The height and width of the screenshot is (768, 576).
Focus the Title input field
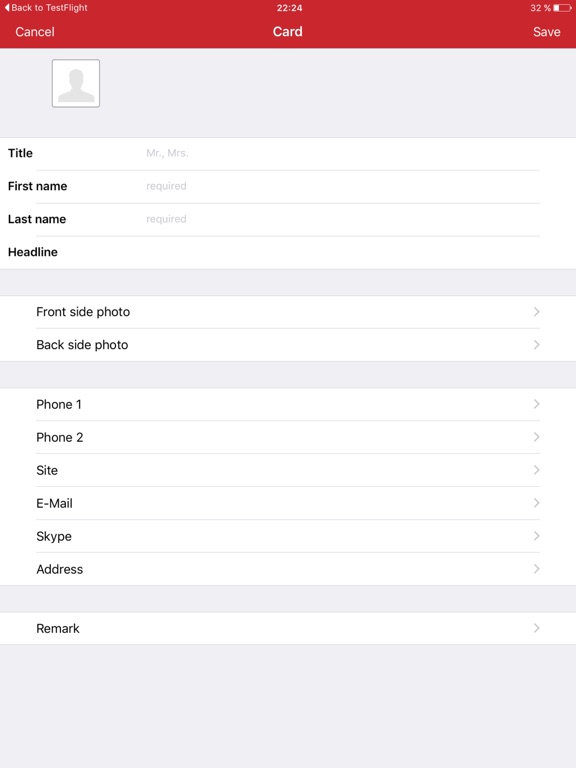click(x=343, y=153)
